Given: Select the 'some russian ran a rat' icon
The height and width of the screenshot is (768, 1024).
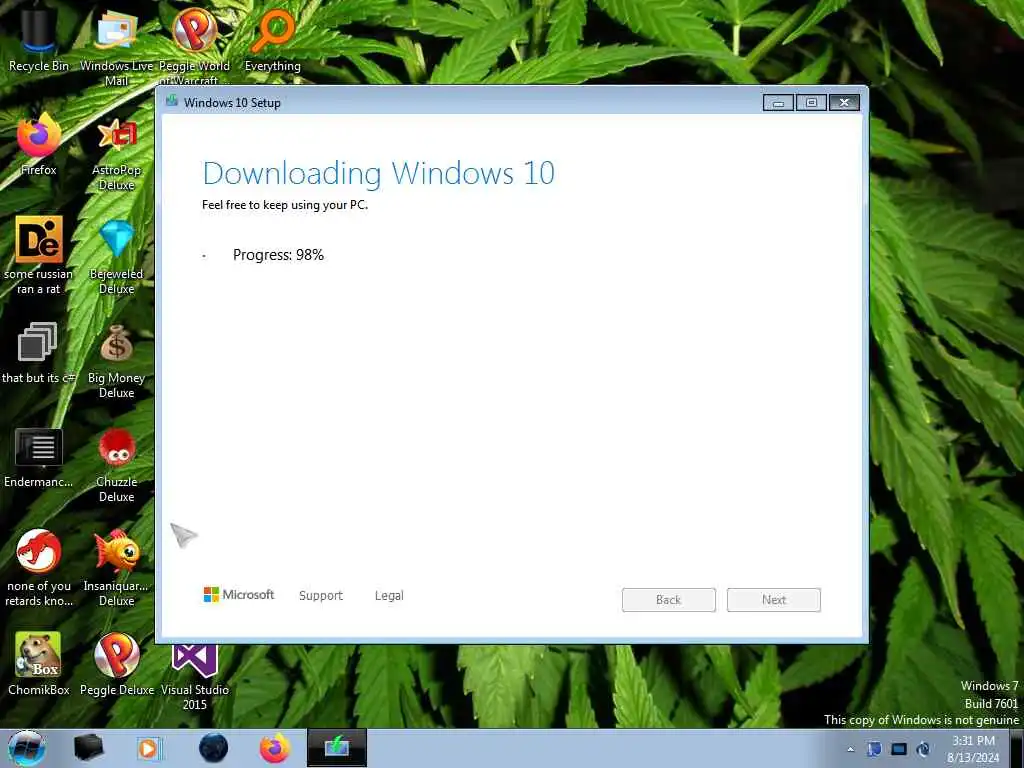Looking at the screenshot, I should tap(39, 255).
